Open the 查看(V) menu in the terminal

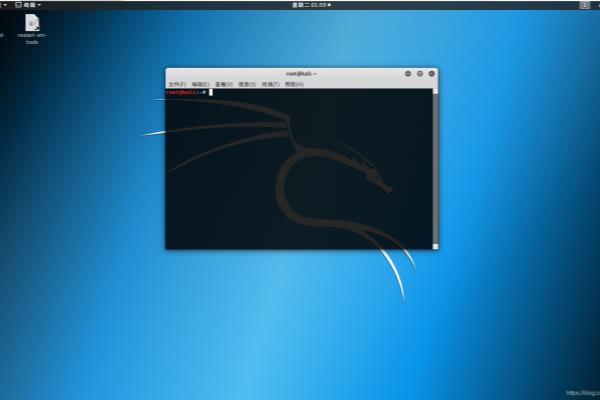[x=223, y=84]
